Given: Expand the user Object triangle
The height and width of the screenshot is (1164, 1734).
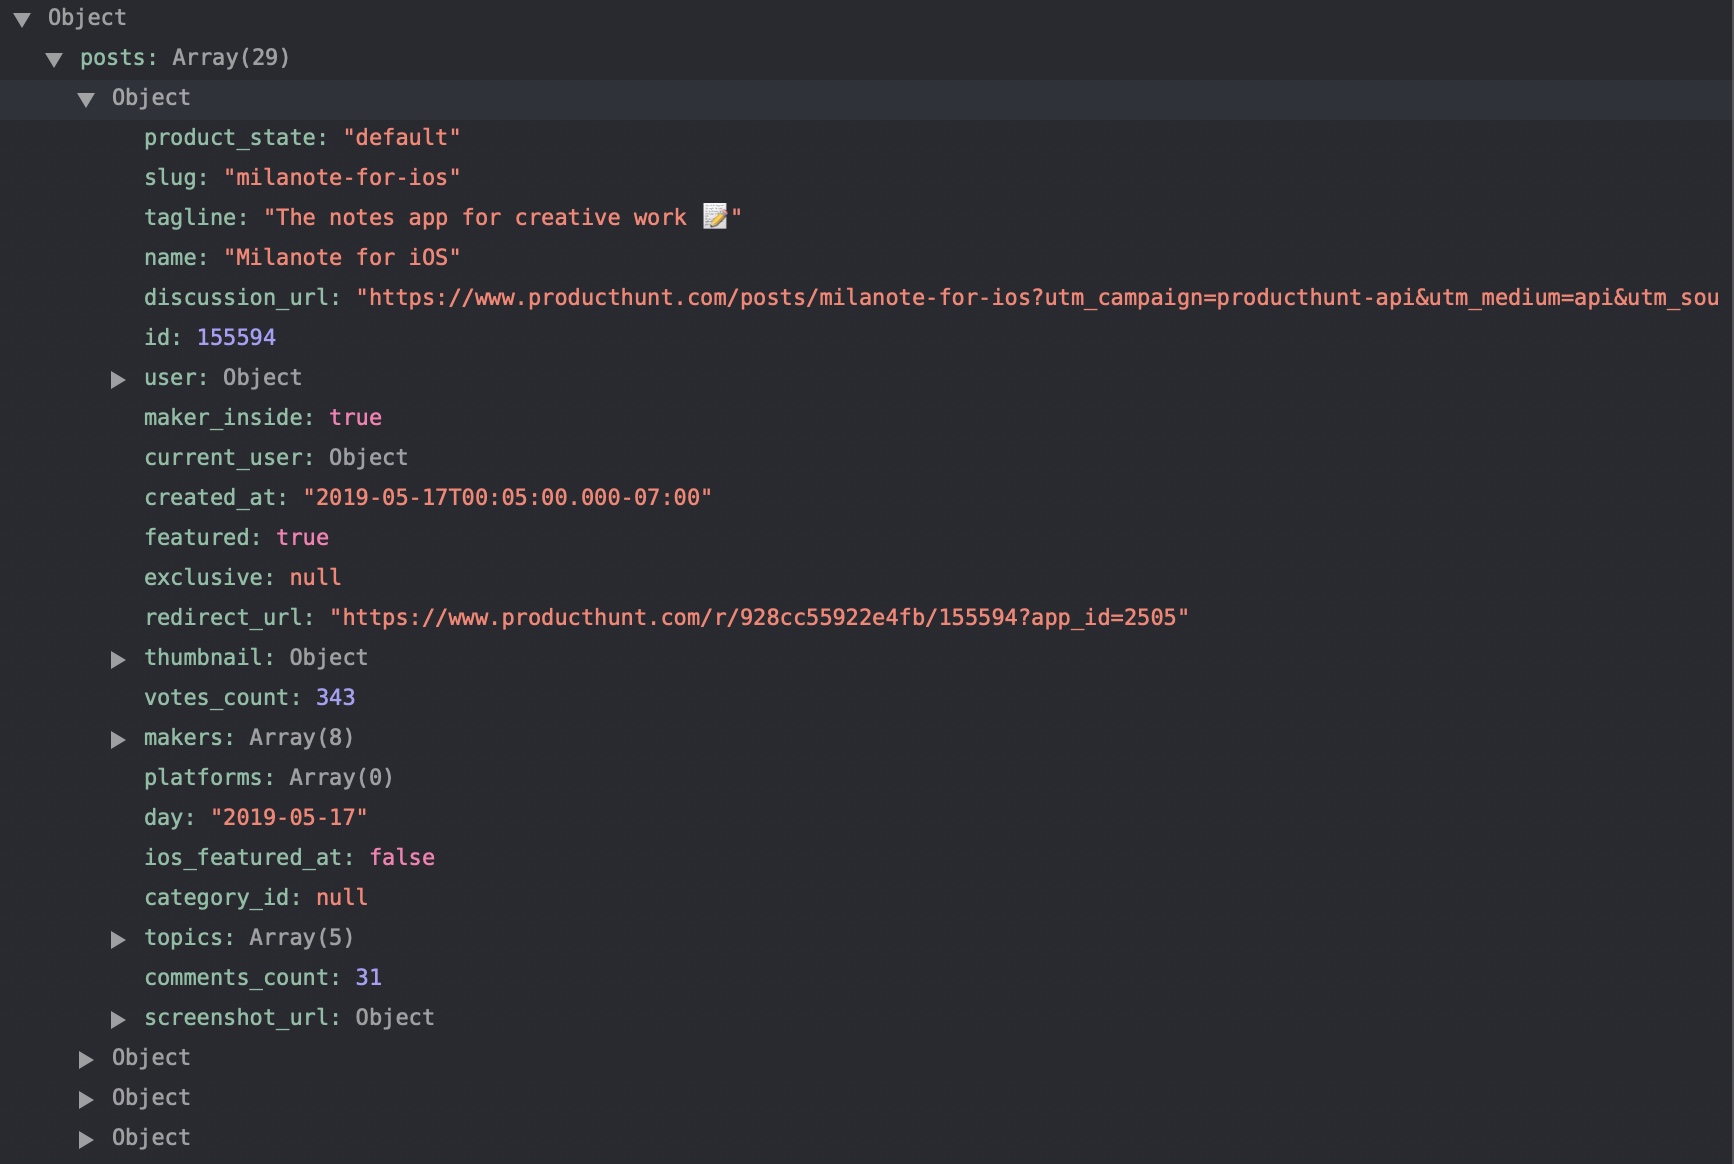Looking at the screenshot, I should tap(118, 379).
